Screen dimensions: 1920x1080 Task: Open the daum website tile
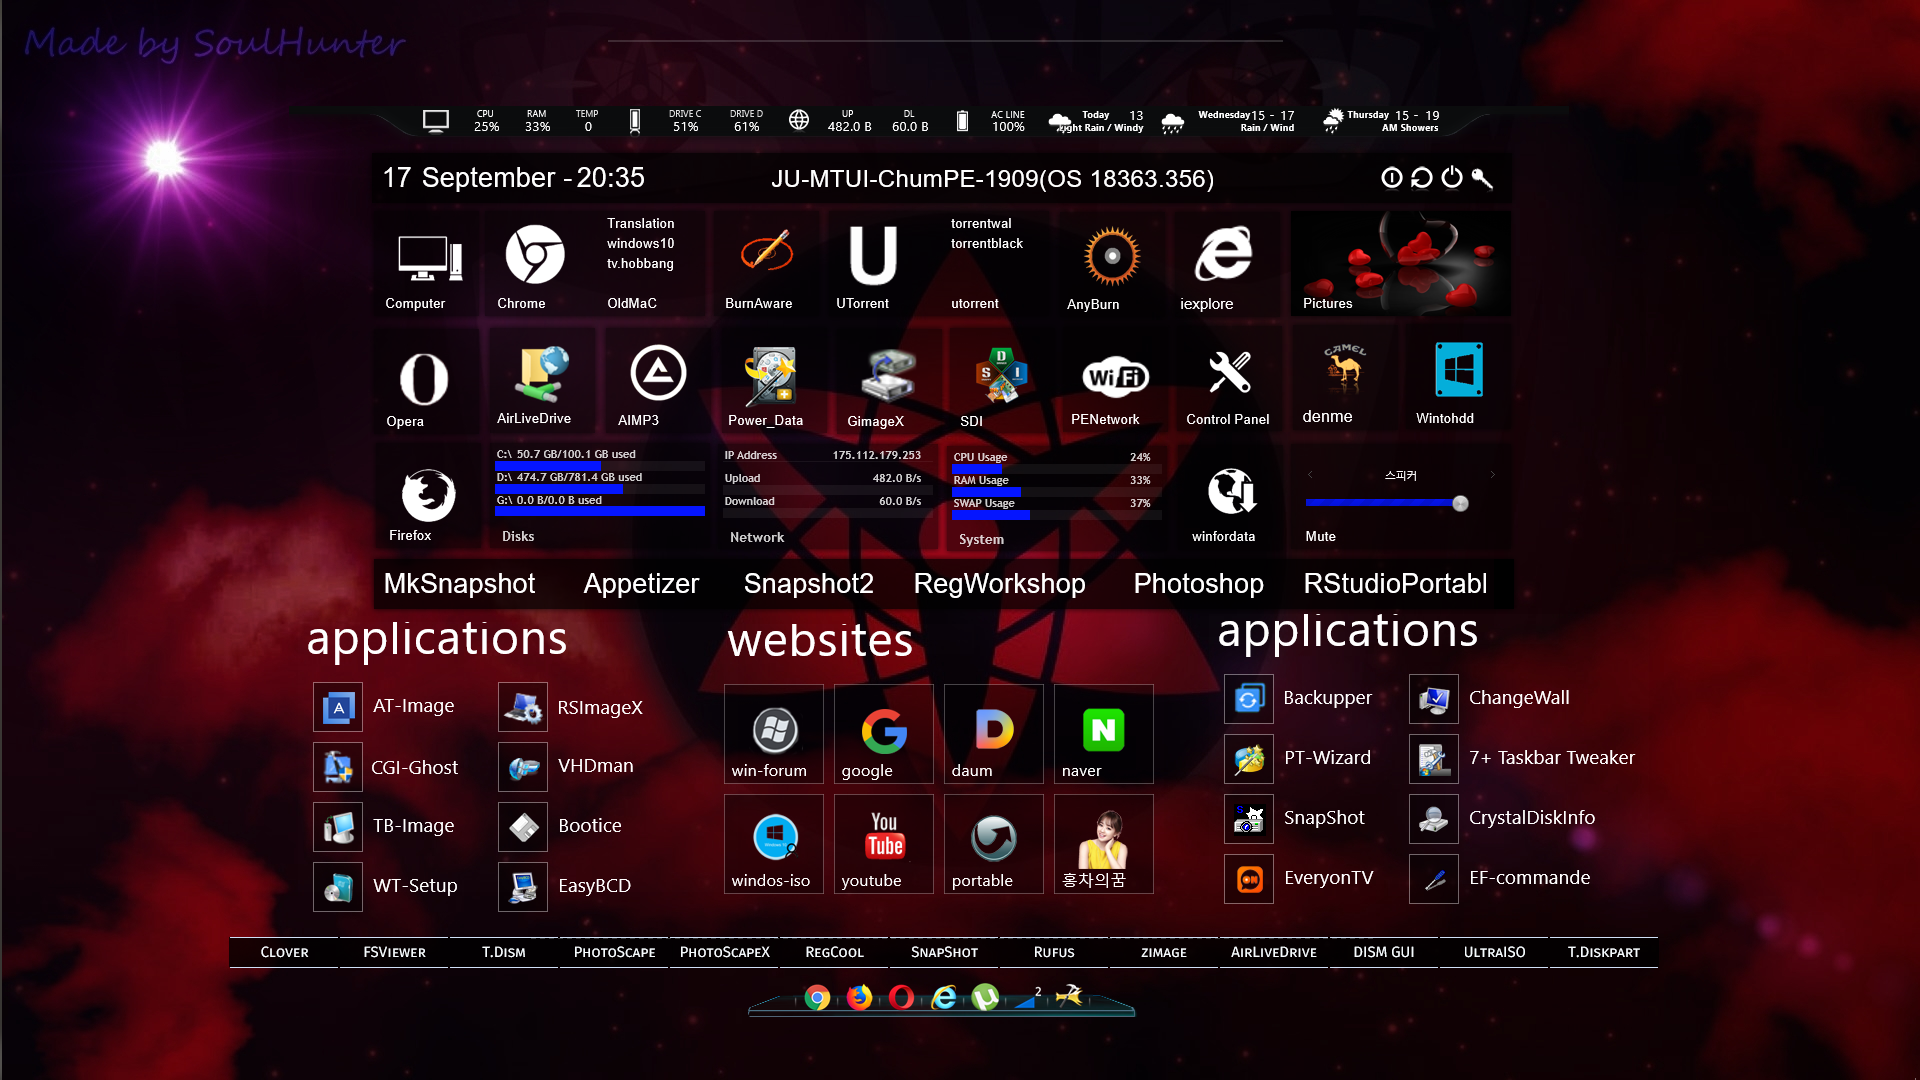point(993,734)
